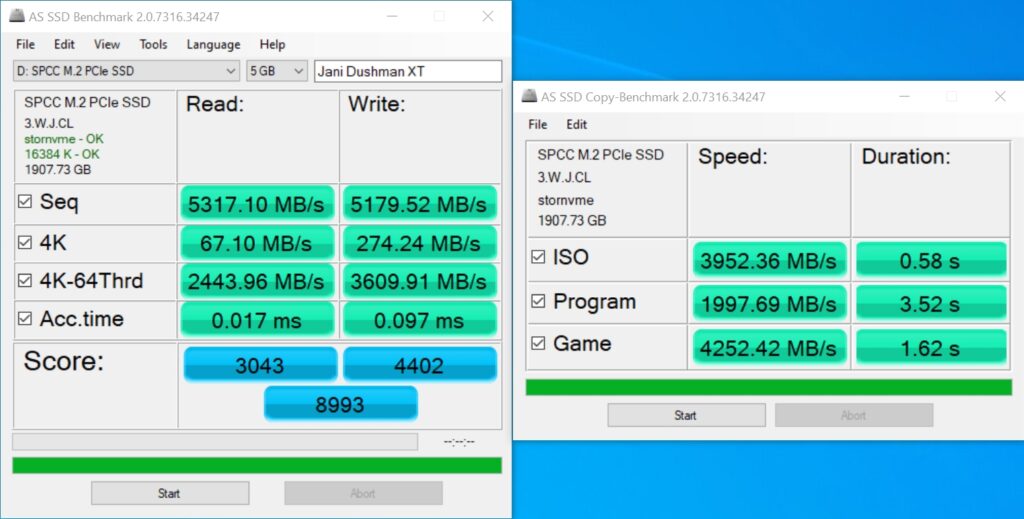This screenshot has width=1024, height=519.
Task: Uncheck the Seq test checkbox
Action: pyautogui.click(x=25, y=201)
